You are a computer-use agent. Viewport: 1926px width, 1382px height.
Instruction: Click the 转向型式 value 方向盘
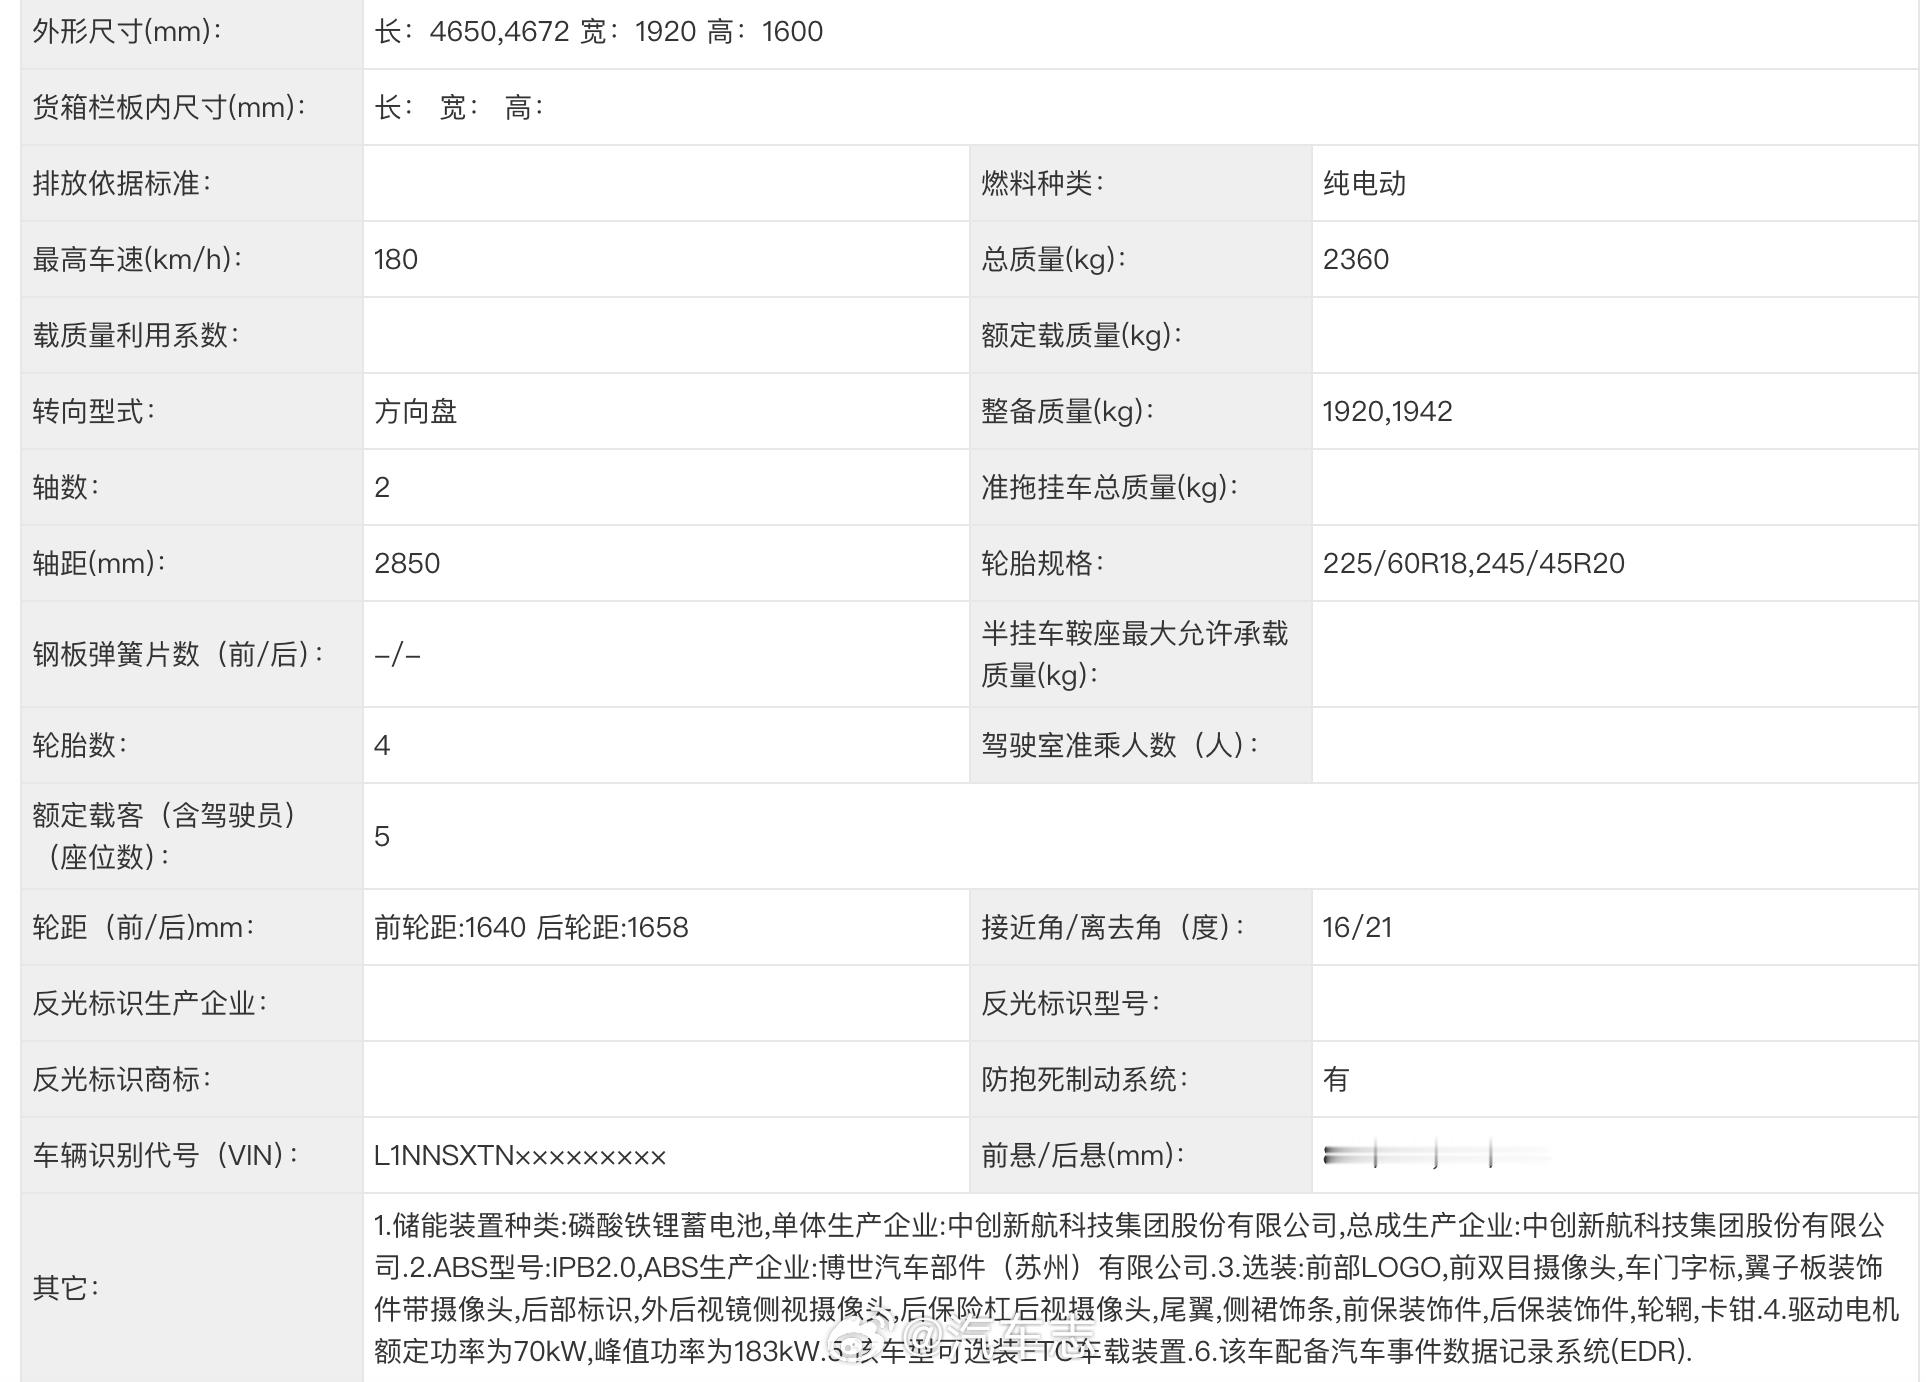coord(415,411)
